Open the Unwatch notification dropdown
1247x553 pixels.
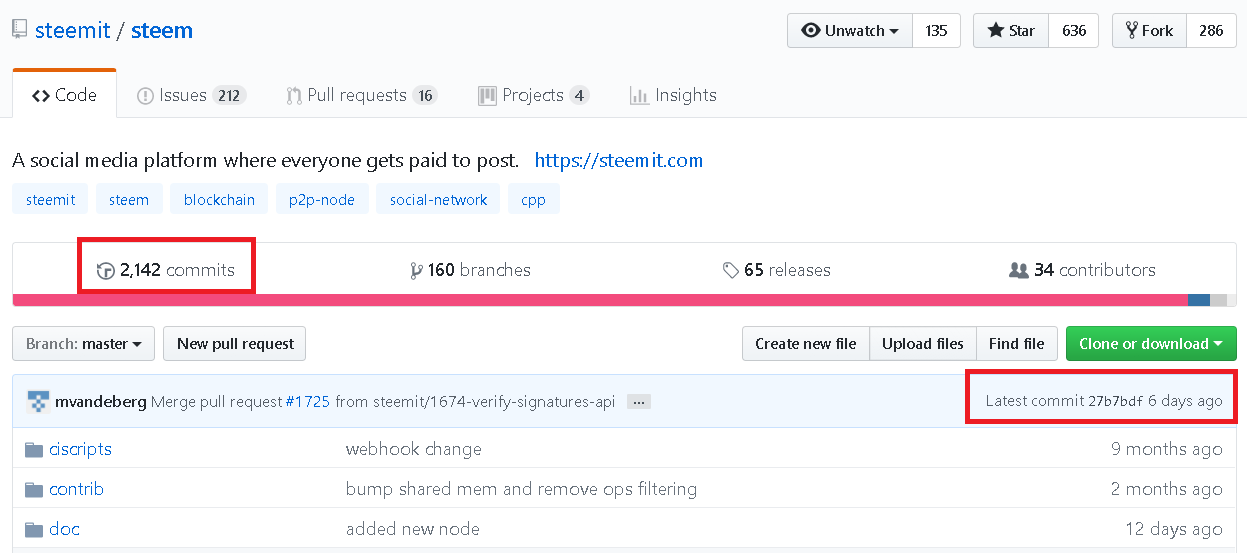(x=850, y=31)
